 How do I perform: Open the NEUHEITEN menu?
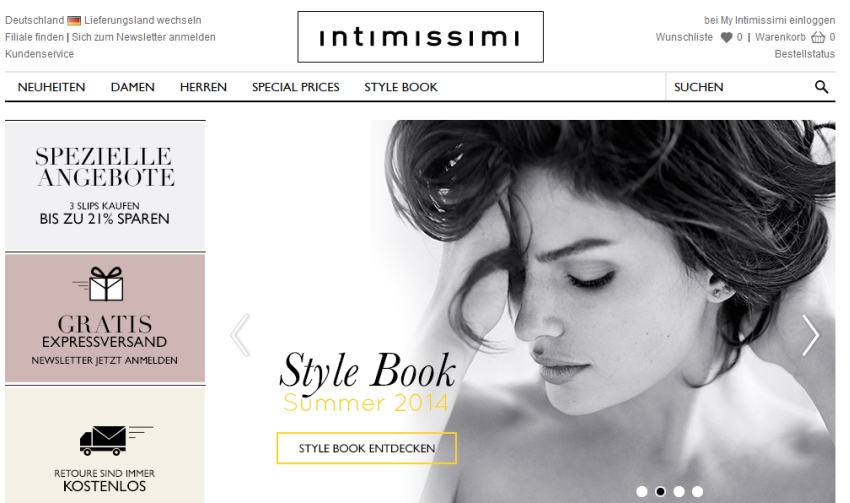pos(51,88)
